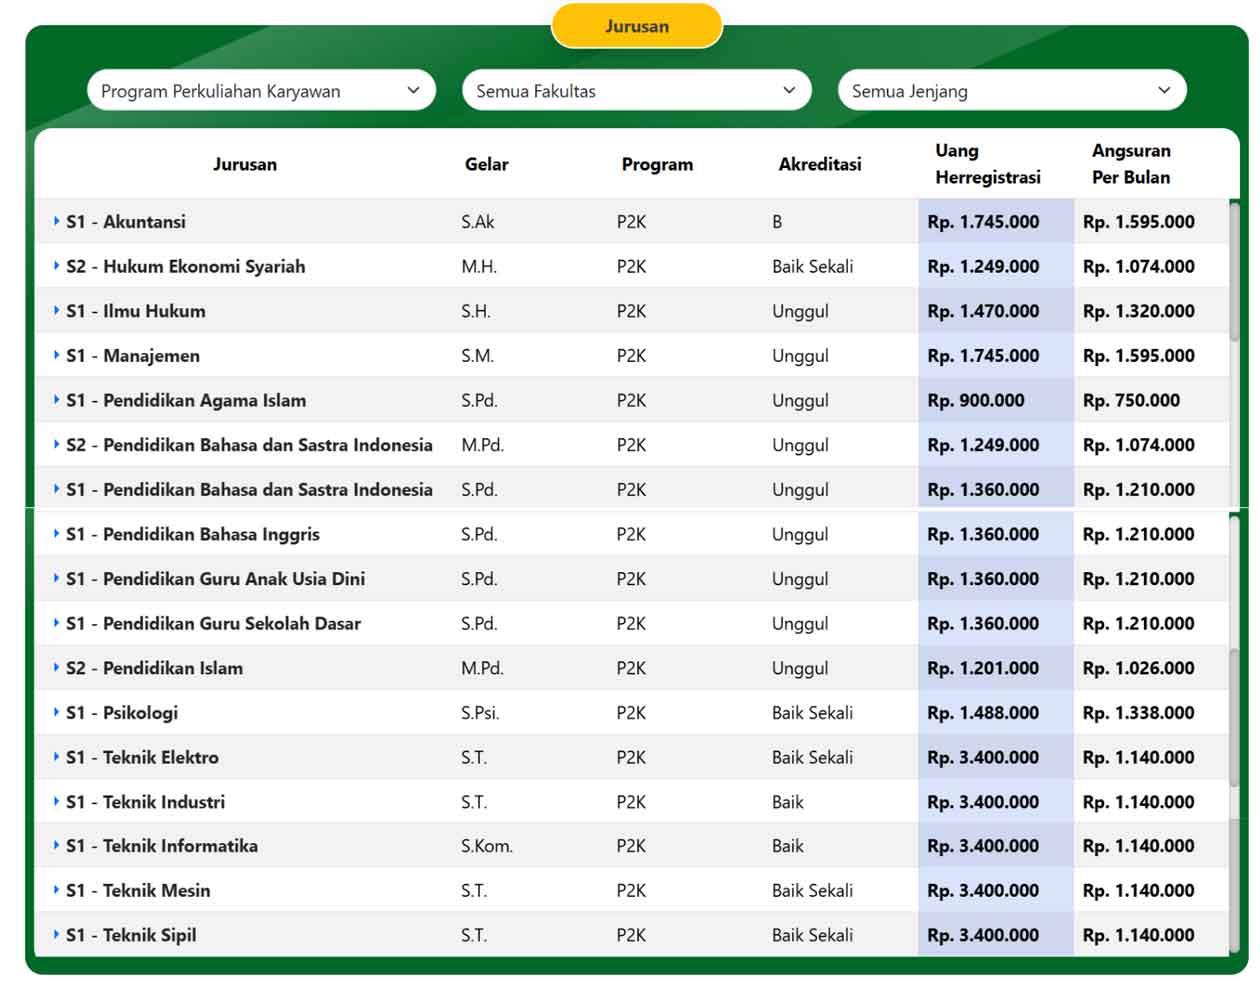Click the S1 - Teknik Sipil name
1260x999 pixels.
[x=131, y=936]
